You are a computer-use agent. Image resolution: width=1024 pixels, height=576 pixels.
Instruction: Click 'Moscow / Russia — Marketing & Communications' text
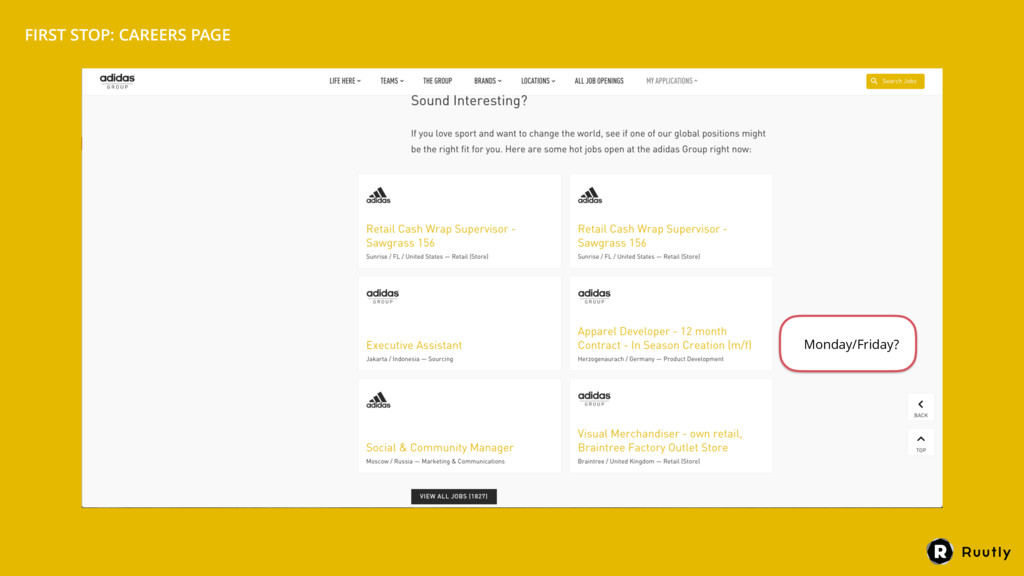(x=435, y=462)
